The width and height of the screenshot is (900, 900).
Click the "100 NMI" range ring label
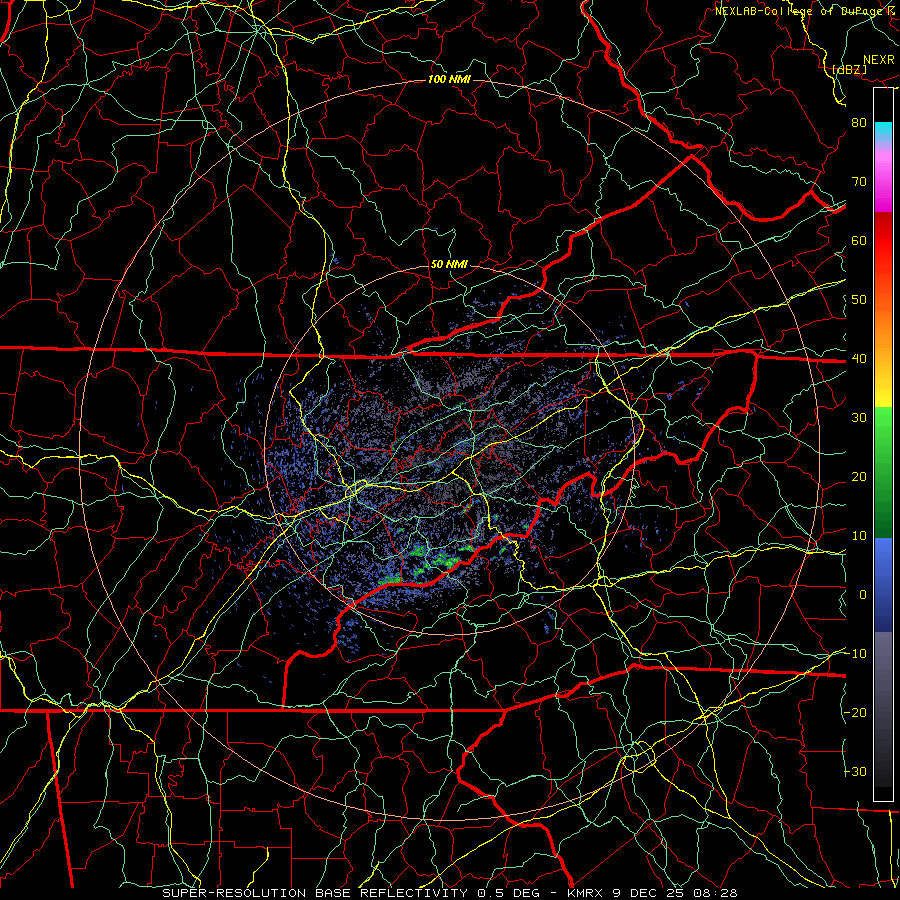pyautogui.click(x=449, y=79)
